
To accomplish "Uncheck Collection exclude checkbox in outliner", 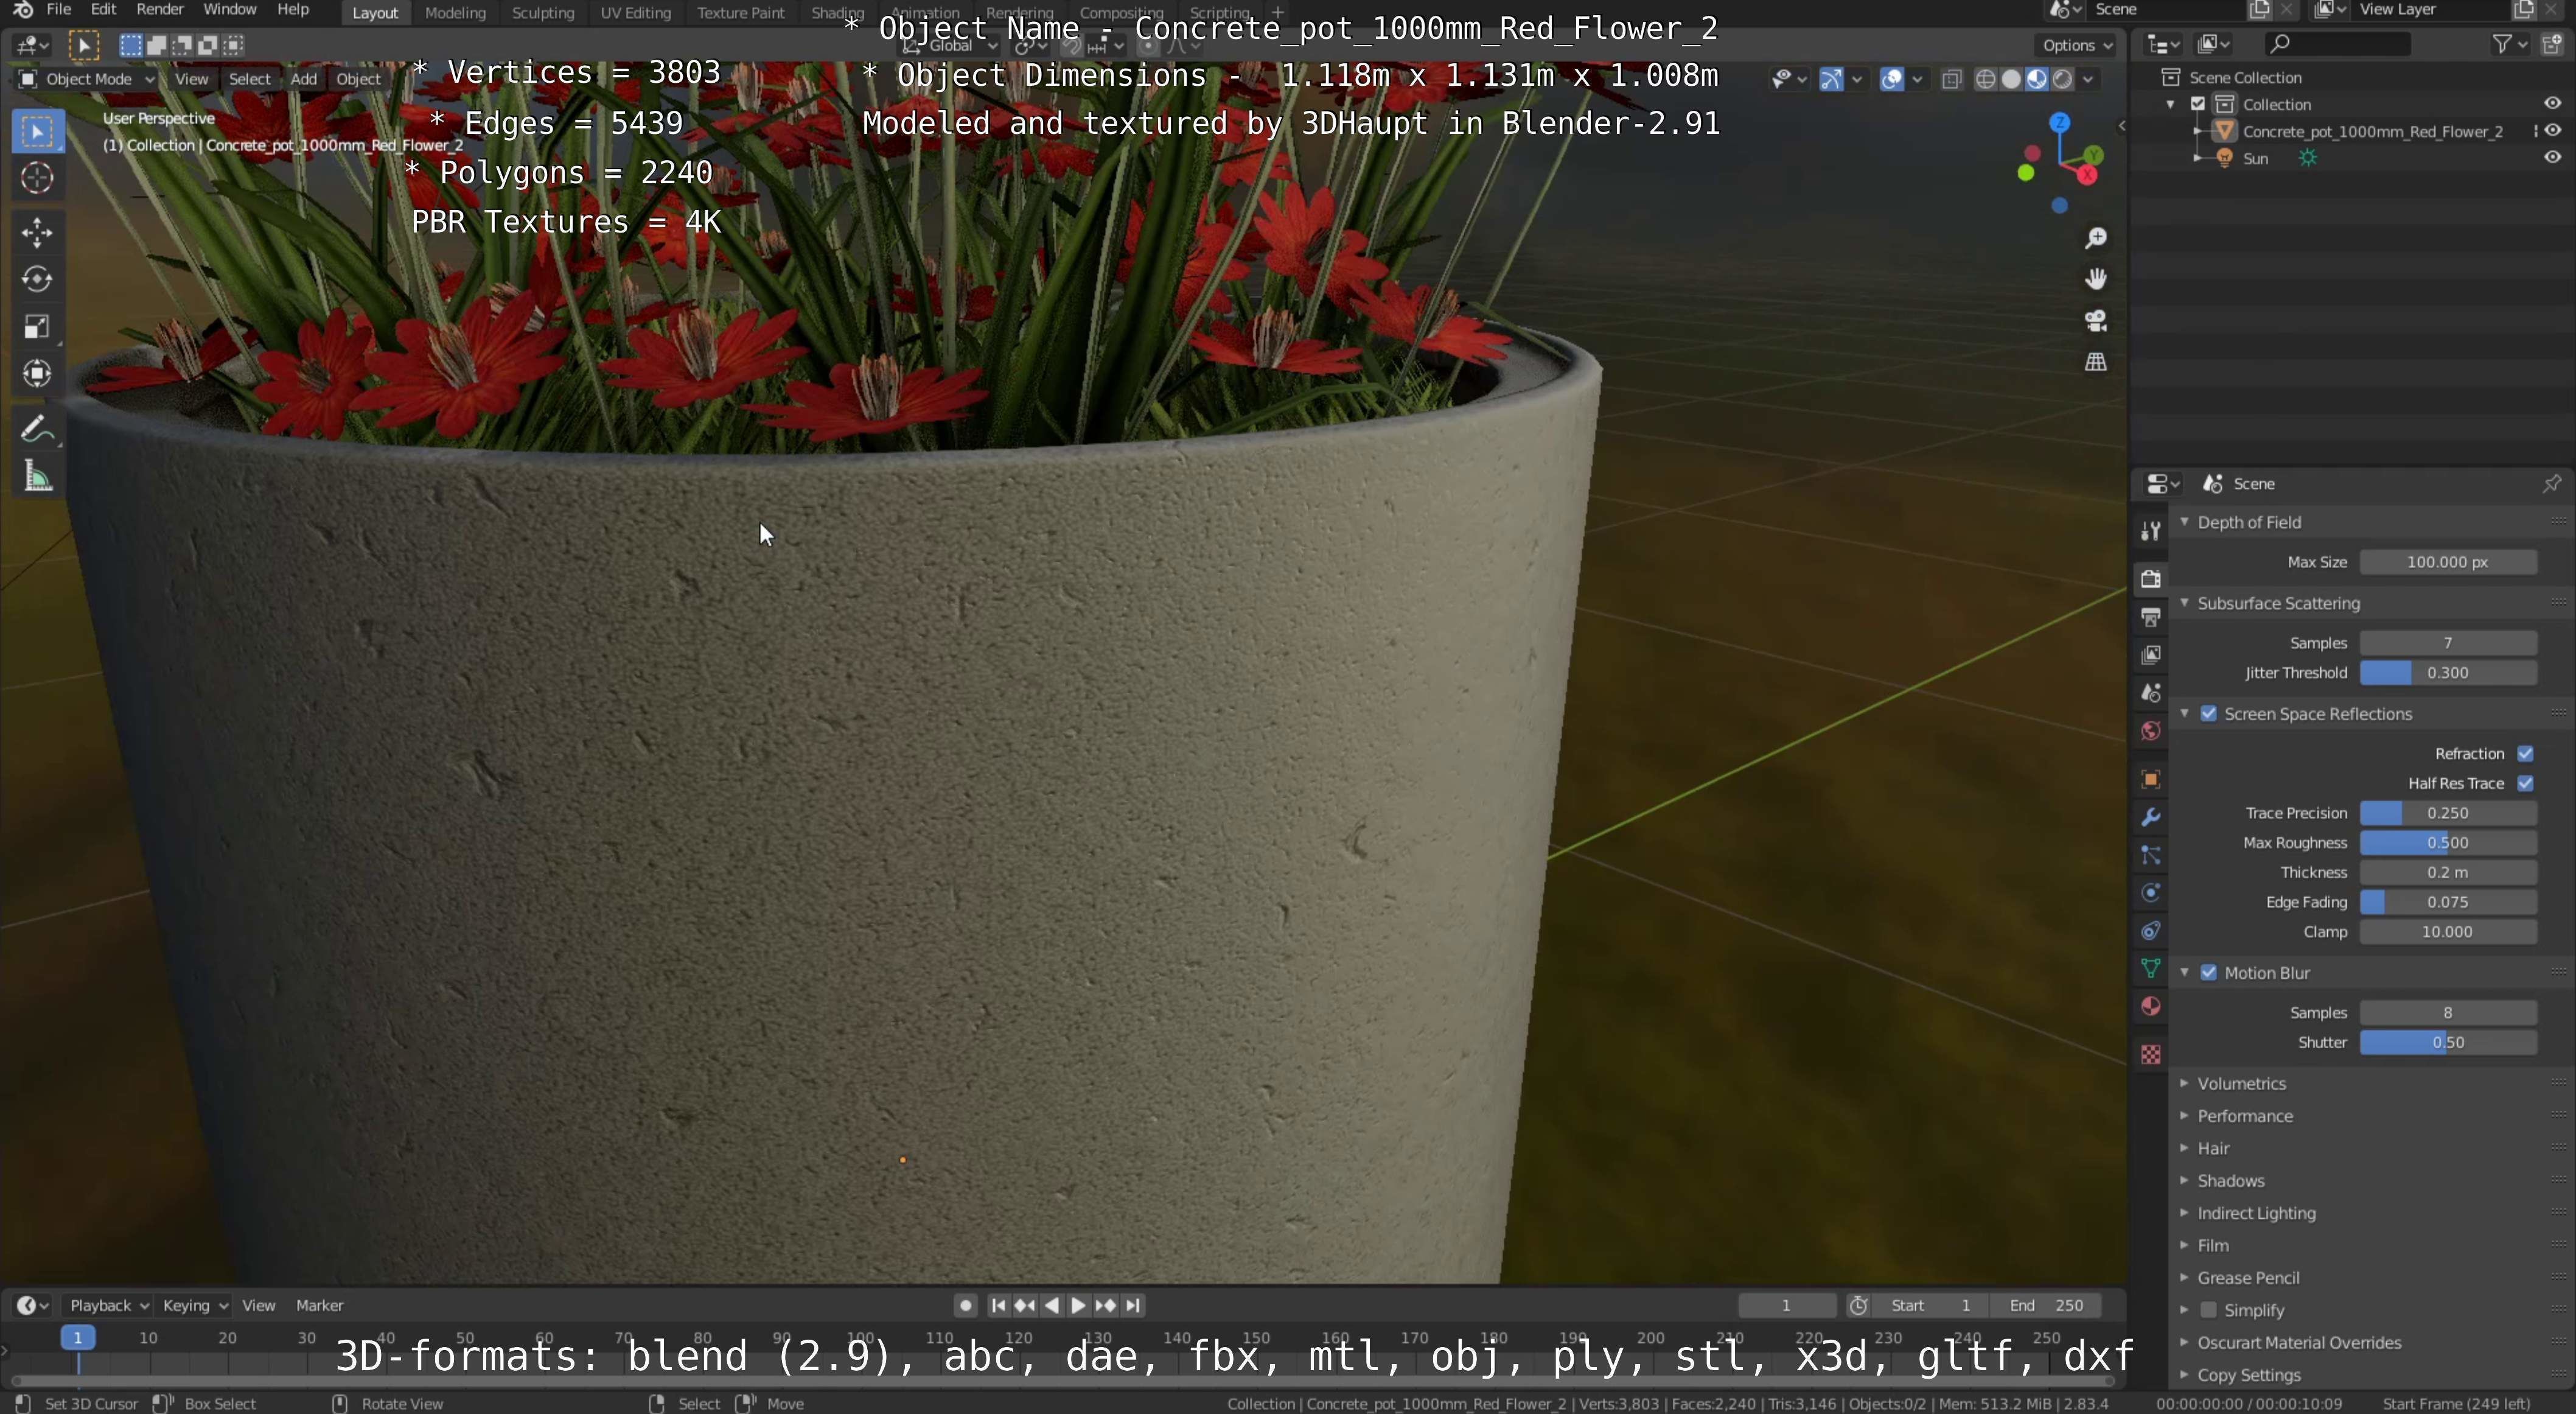I will 2198,104.
